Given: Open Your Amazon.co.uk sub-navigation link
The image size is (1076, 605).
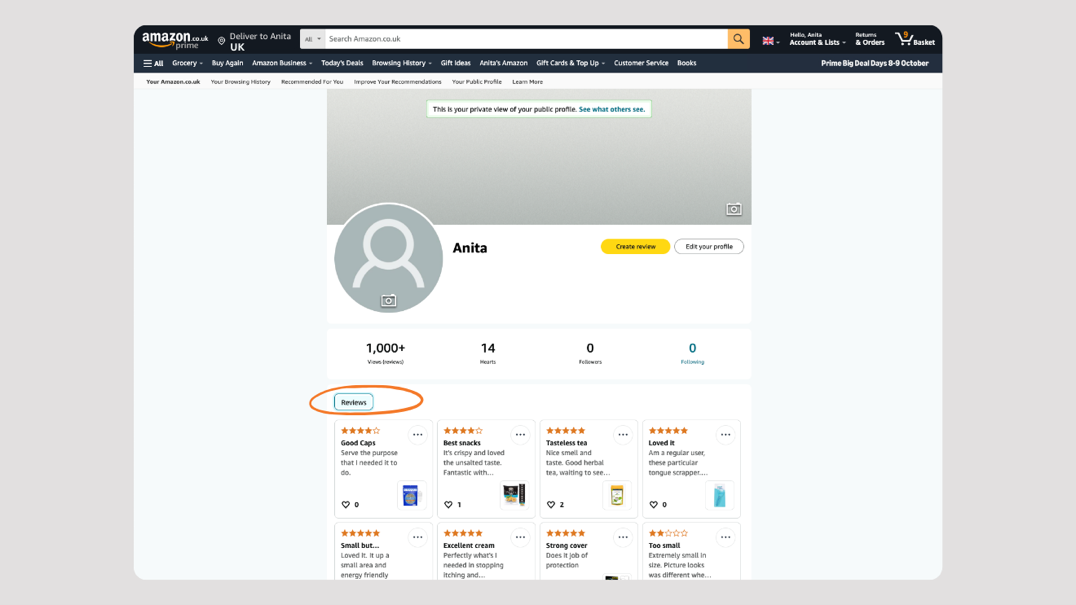Looking at the screenshot, I should tap(173, 82).
